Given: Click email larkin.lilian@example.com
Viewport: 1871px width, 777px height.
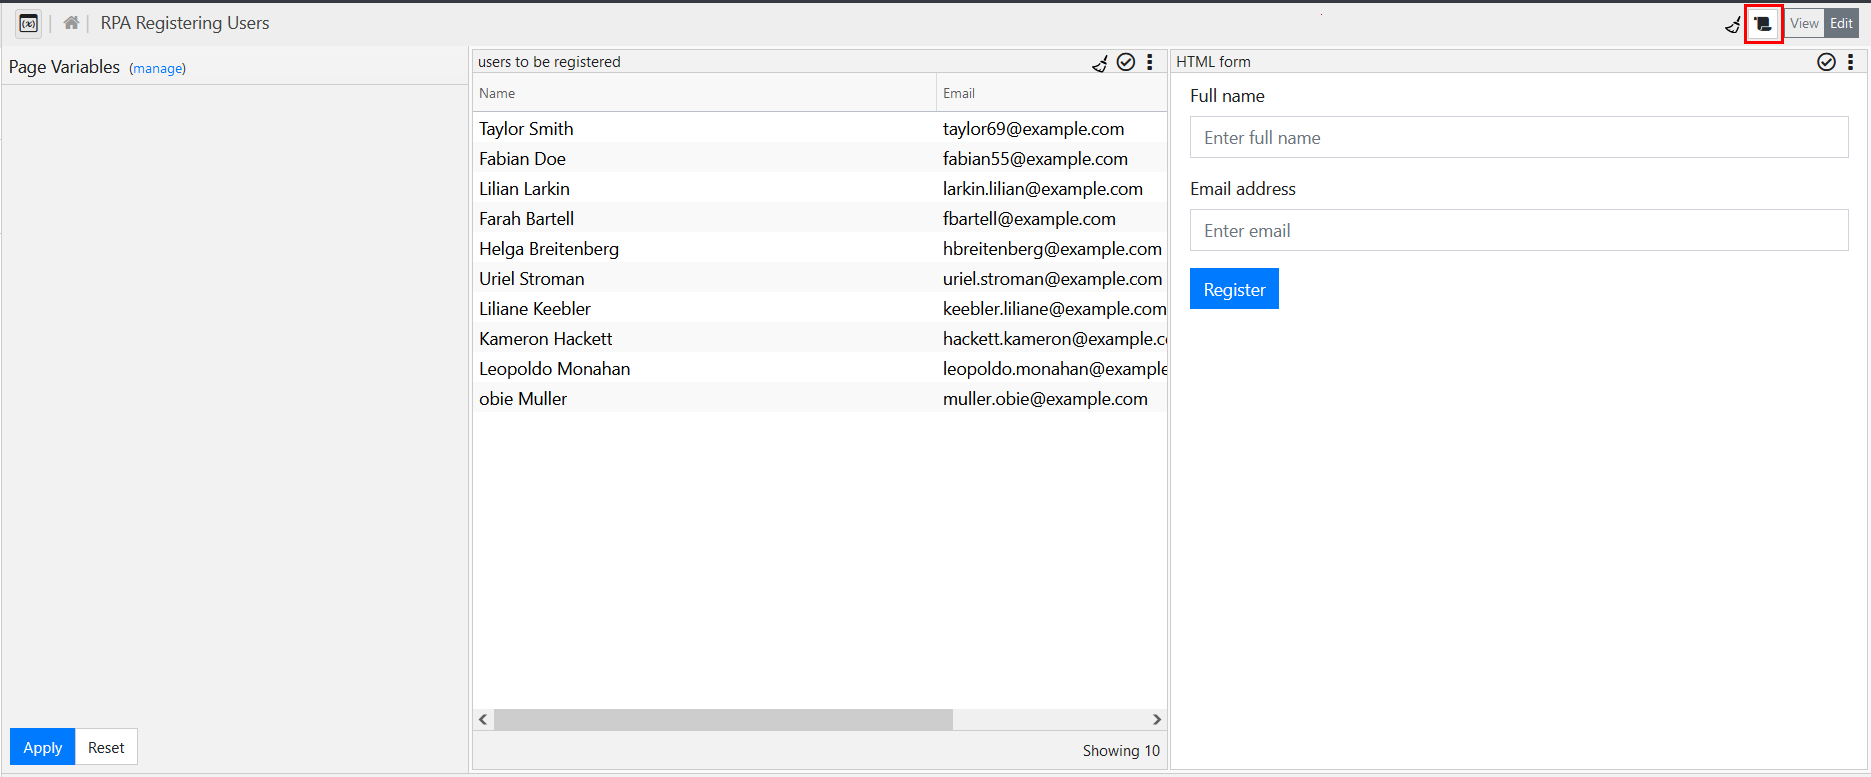Looking at the screenshot, I should click(x=1043, y=188).
